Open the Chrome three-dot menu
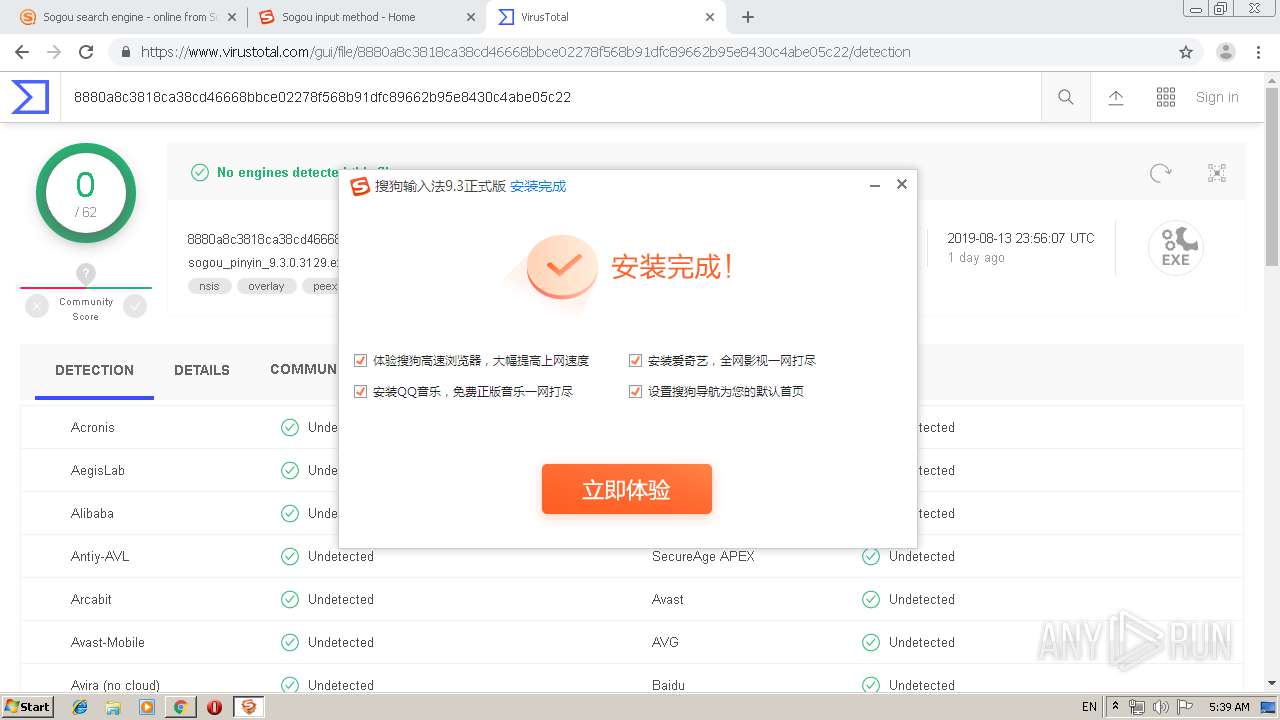1280x720 pixels. pos(1259,52)
